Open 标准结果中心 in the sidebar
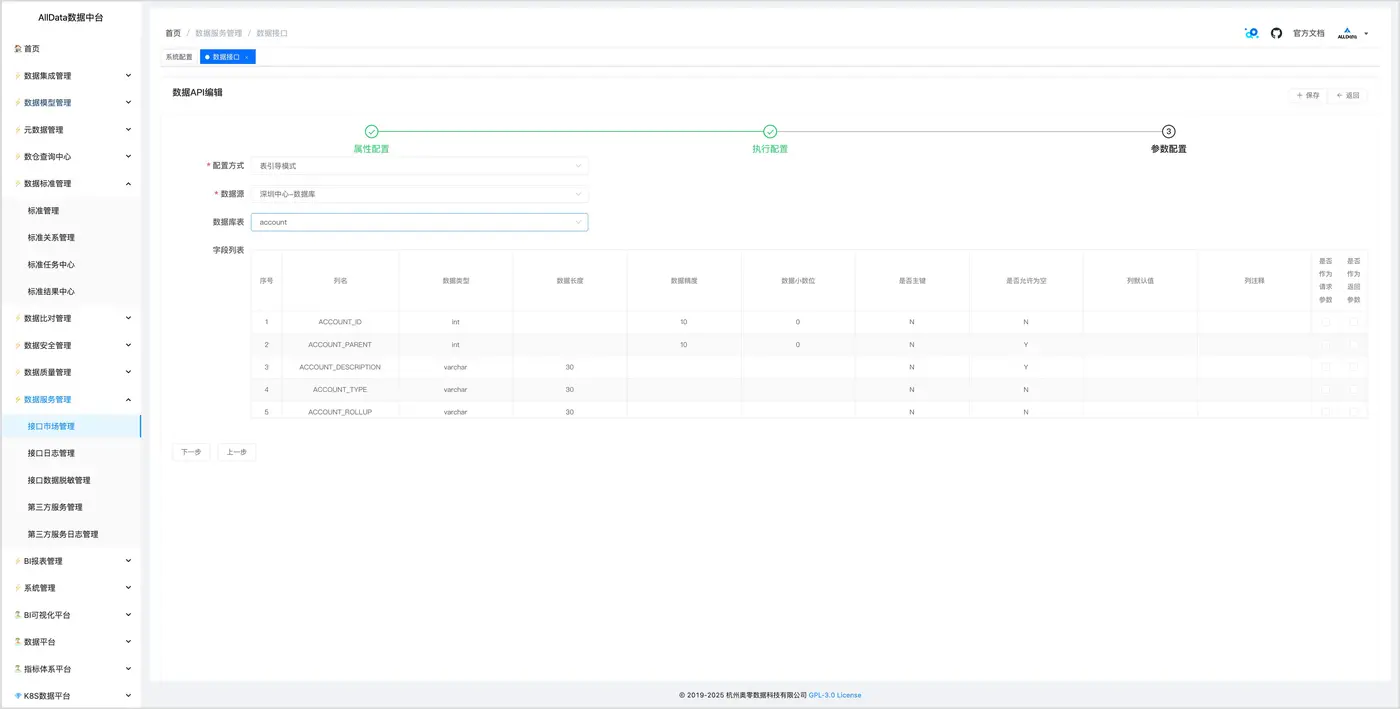This screenshot has height=709, width=1400. (x=51, y=292)
